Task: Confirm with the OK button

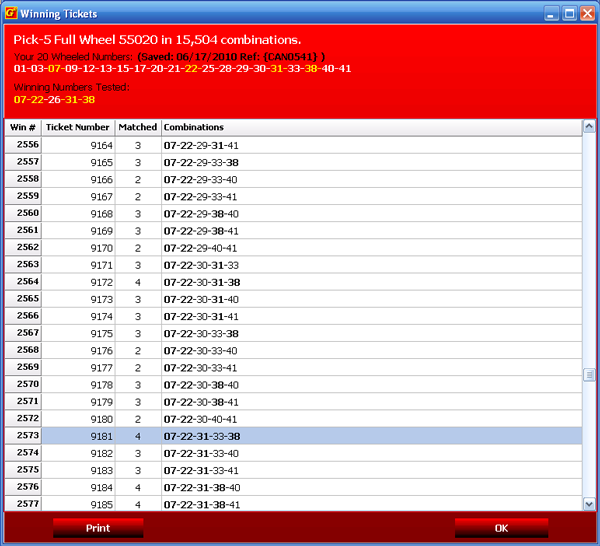Action: coord(501,528)
